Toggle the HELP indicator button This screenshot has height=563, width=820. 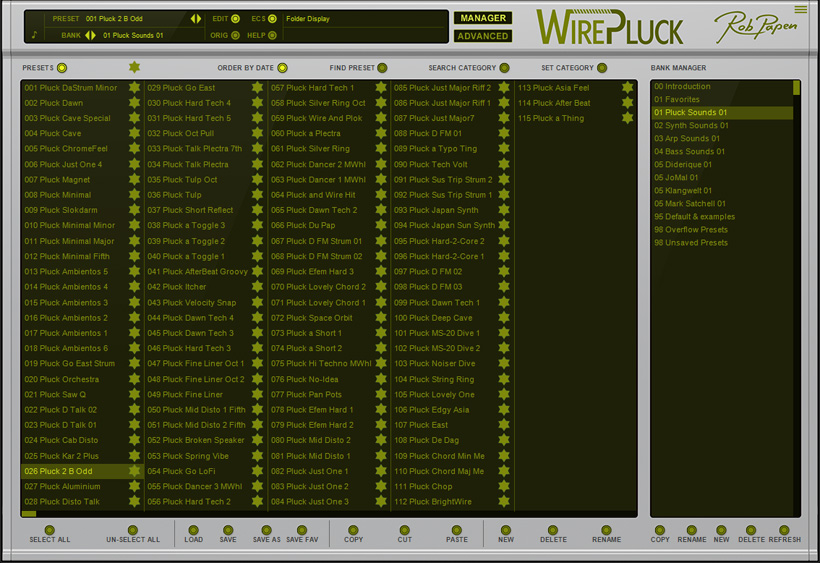point(272,36)
